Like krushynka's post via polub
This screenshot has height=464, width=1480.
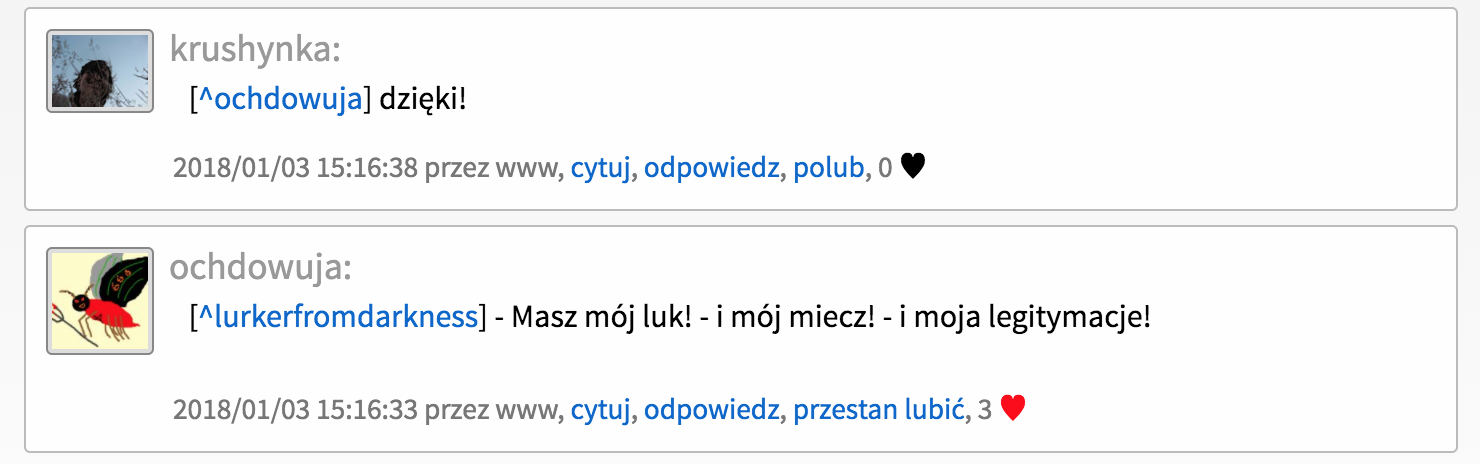(x=828, y=168)
